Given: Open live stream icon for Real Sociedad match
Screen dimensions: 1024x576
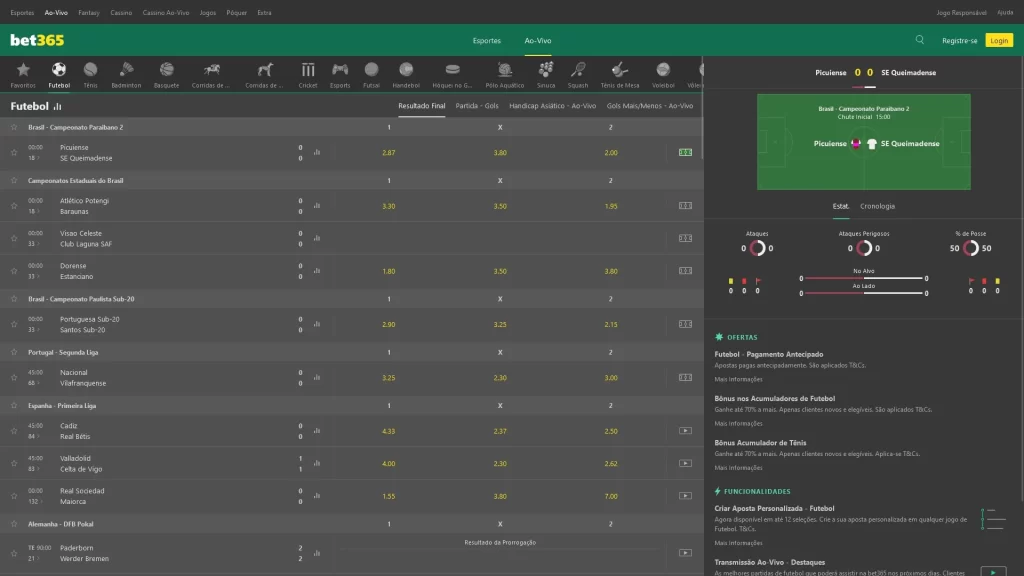Looking at the screenshot, I should pyautogui.click(x=685, y=496).
